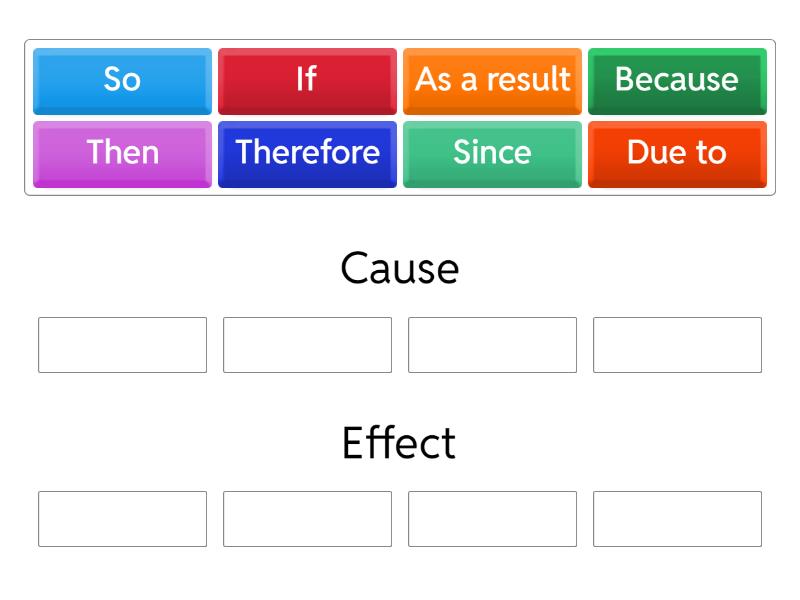Screen dimensions: 800x600
Task: Choose the third empty Effect box
Action: 492,519
